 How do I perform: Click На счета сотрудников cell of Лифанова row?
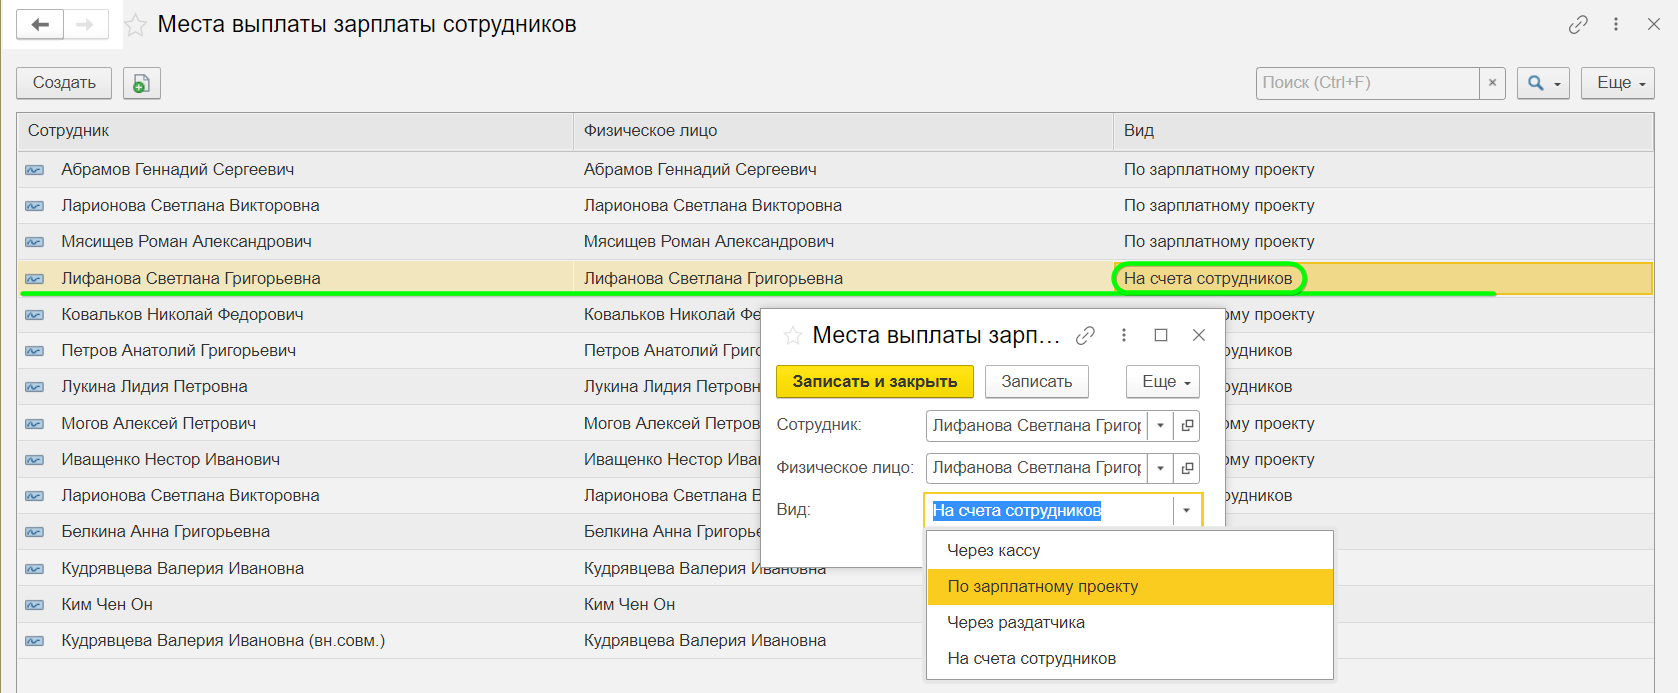coord(1208,279)
